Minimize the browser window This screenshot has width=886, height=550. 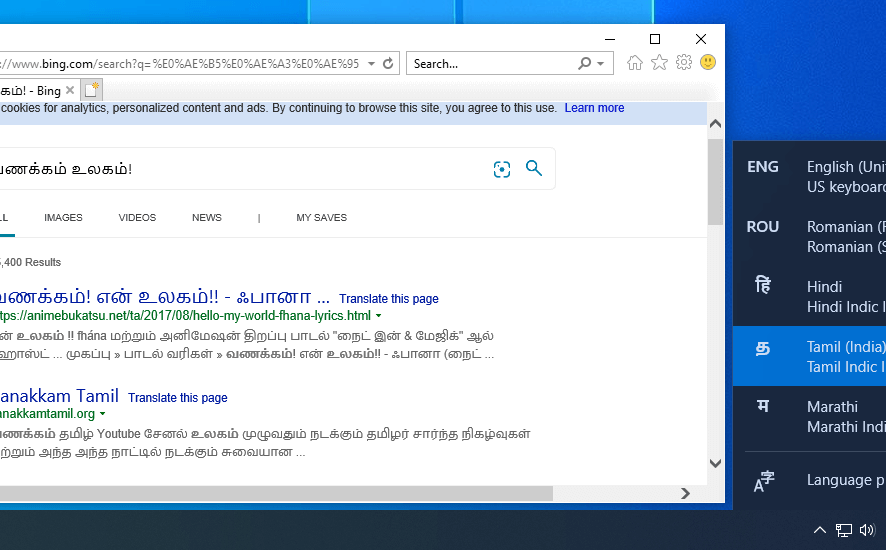610,39
